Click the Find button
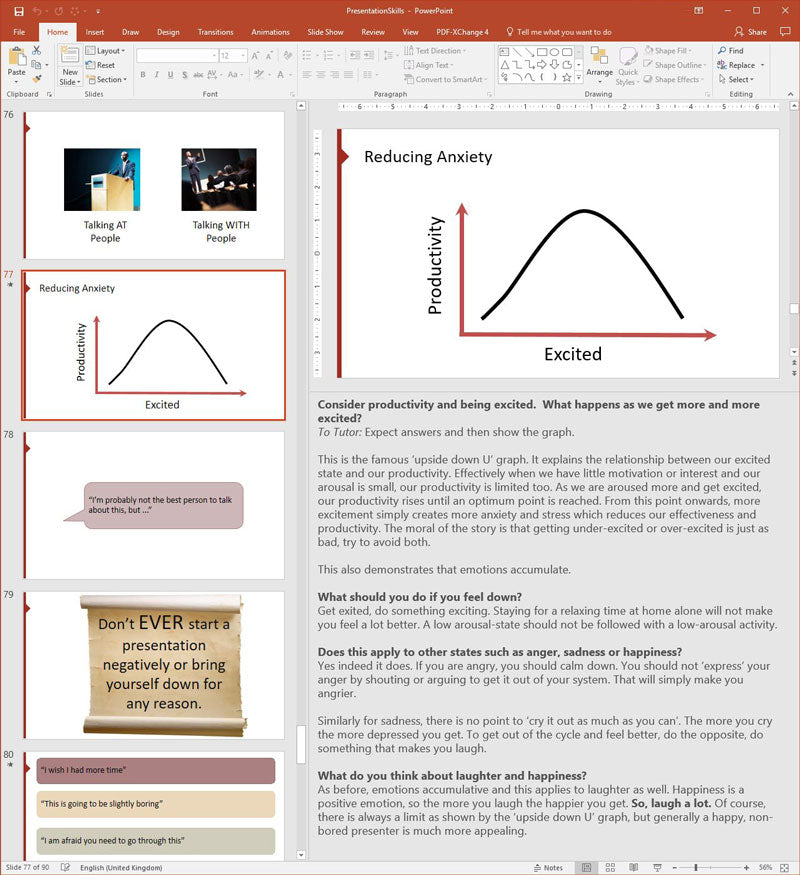The height and width of the screenshot is (875, 800). coord(731,50)
